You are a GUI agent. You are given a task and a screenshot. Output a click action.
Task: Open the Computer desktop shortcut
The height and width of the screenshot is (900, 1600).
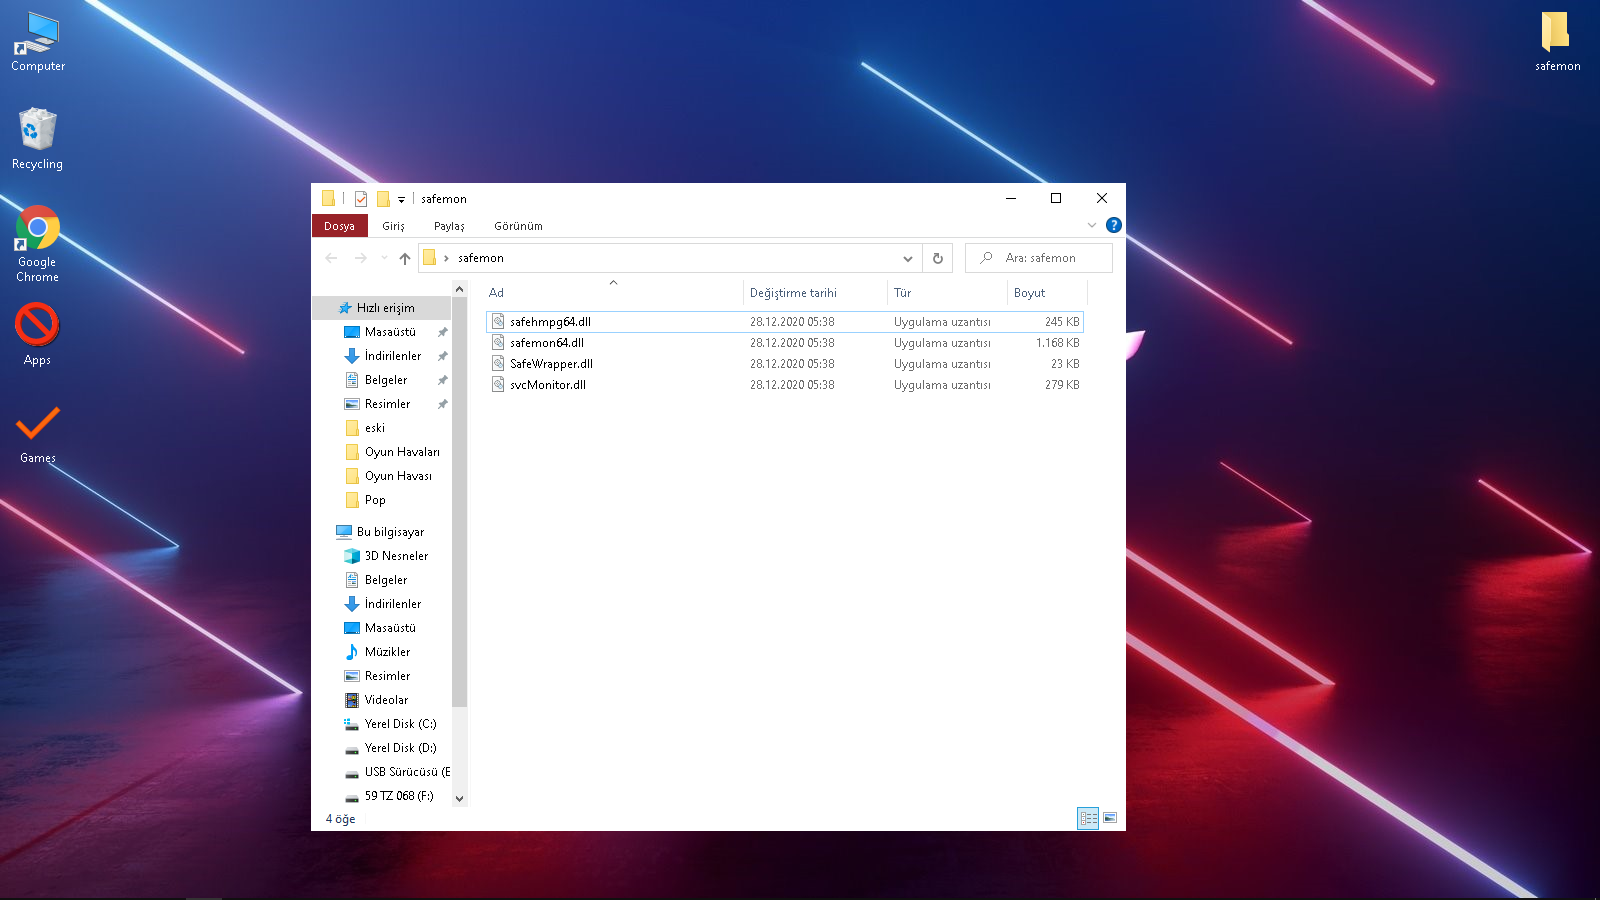(38, 42)
